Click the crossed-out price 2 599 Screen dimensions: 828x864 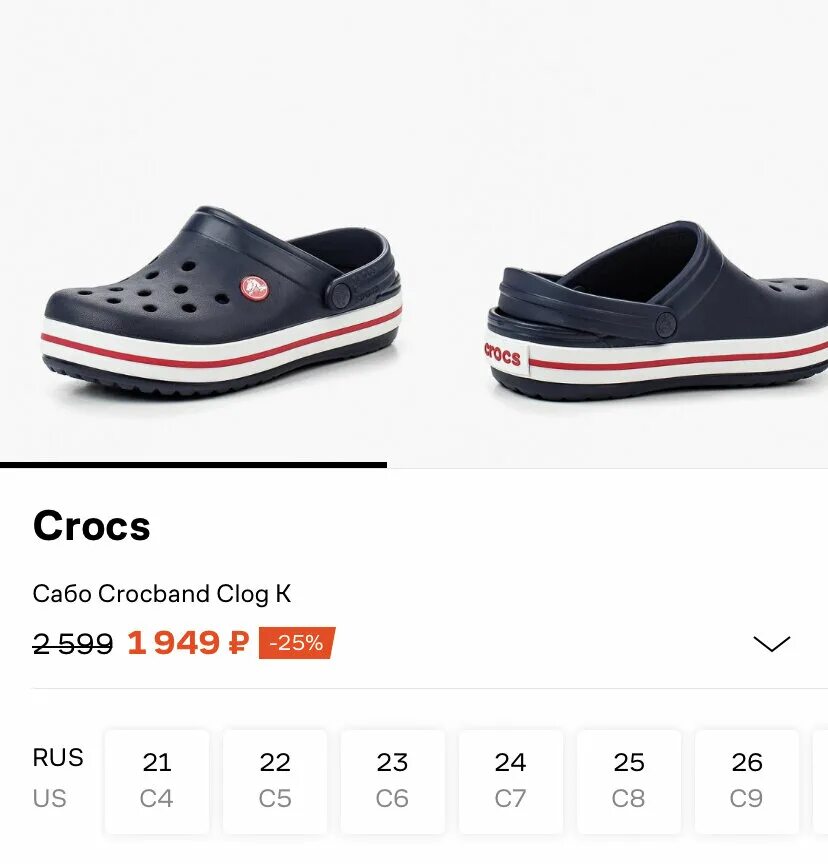73,644
